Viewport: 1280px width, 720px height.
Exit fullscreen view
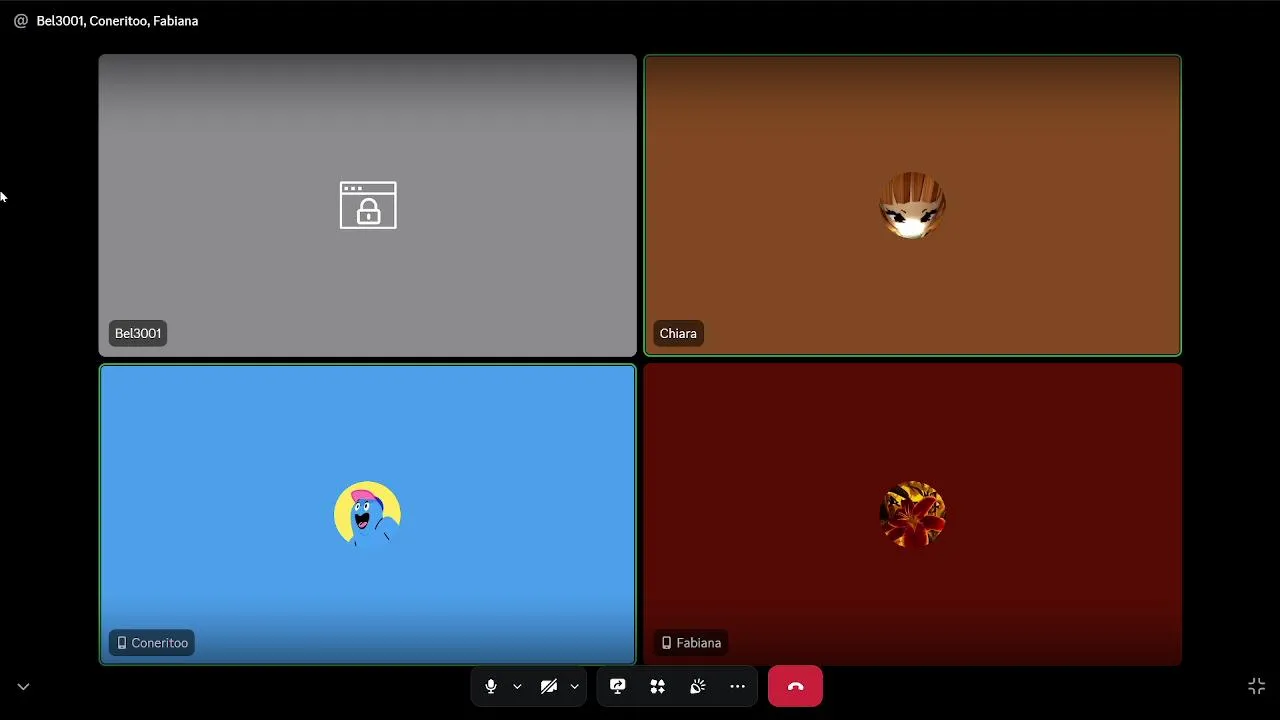1257,686
